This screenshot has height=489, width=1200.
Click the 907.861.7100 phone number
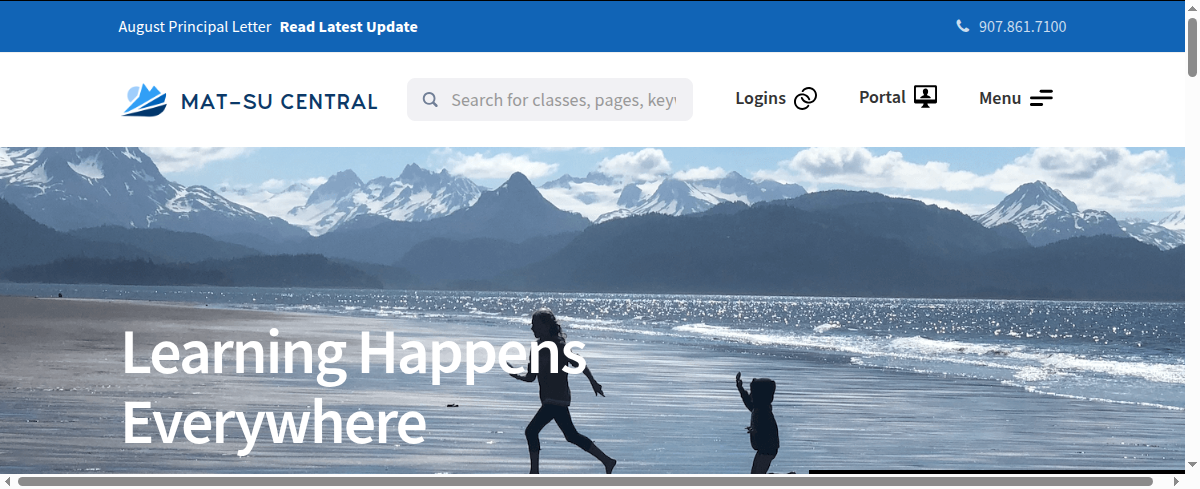[1022, 27]
